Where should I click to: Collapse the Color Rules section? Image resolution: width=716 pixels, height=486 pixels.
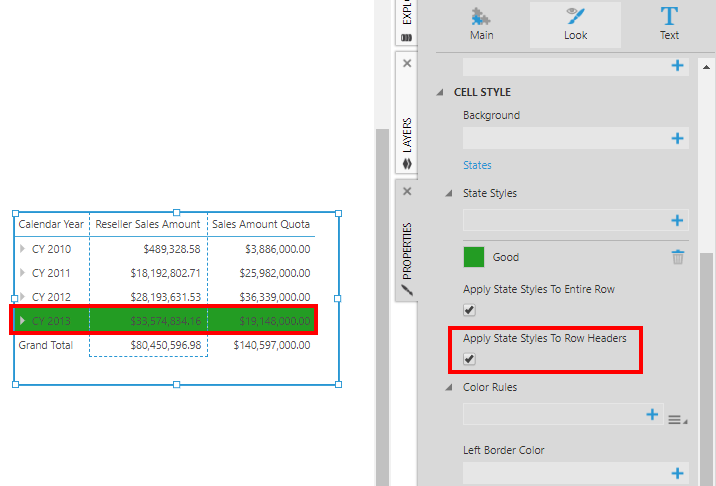(449, 387)
